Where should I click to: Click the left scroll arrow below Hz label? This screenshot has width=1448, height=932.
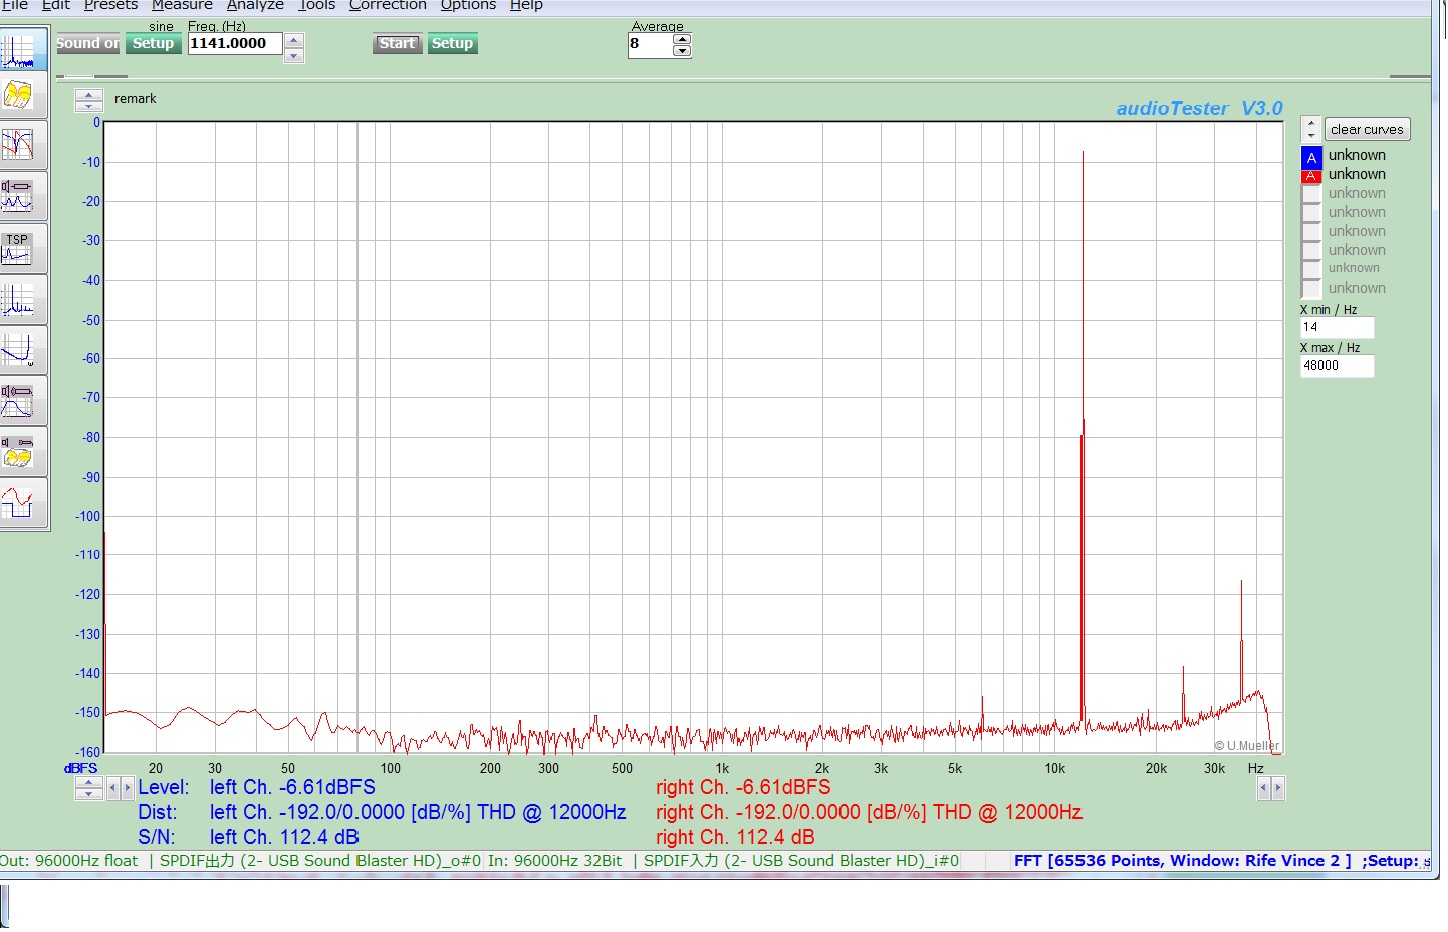point(1263,788)
